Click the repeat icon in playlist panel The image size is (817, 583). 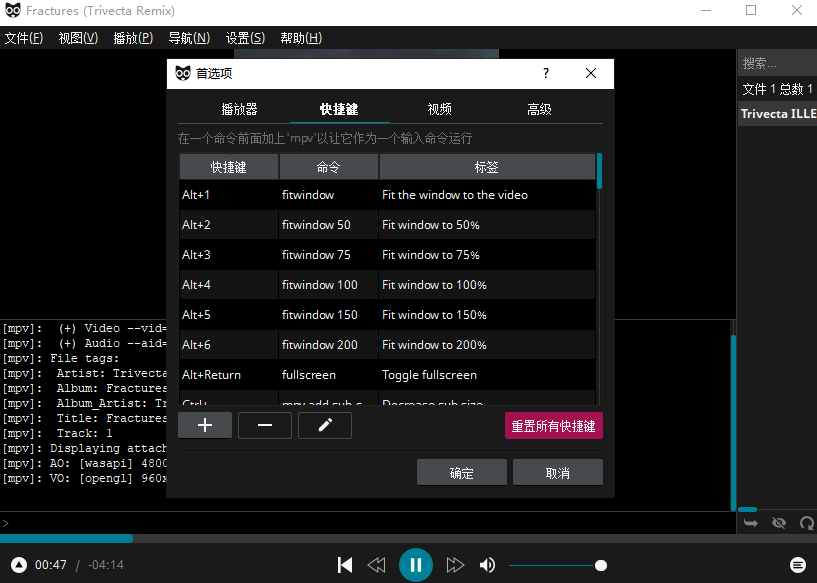(807, 523)
